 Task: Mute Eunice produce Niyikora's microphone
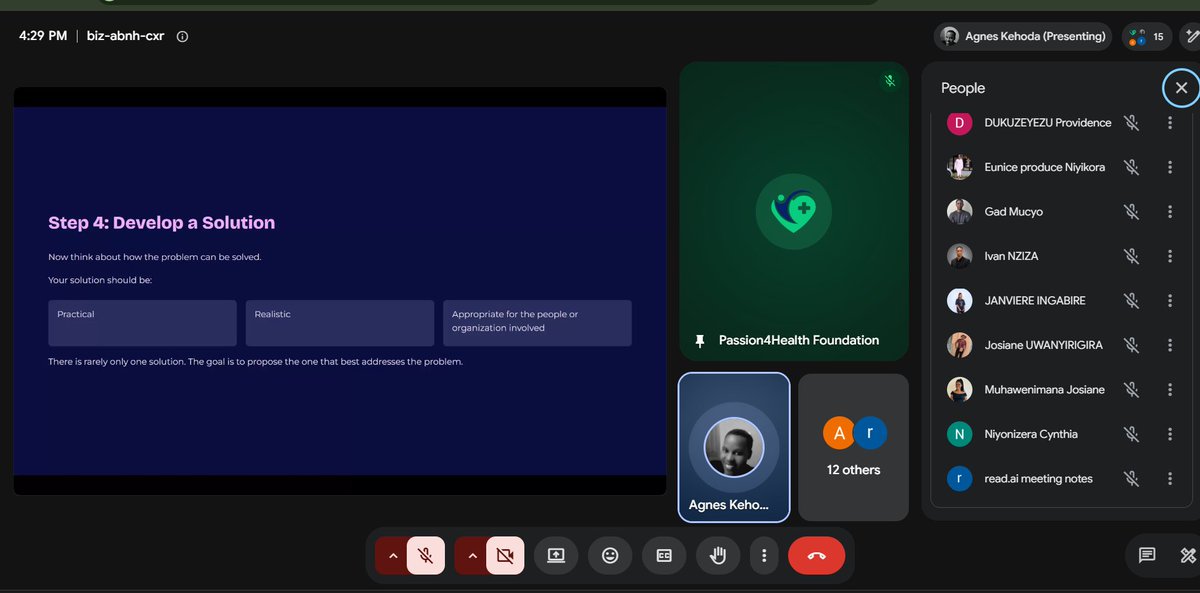pos(1131,167)
